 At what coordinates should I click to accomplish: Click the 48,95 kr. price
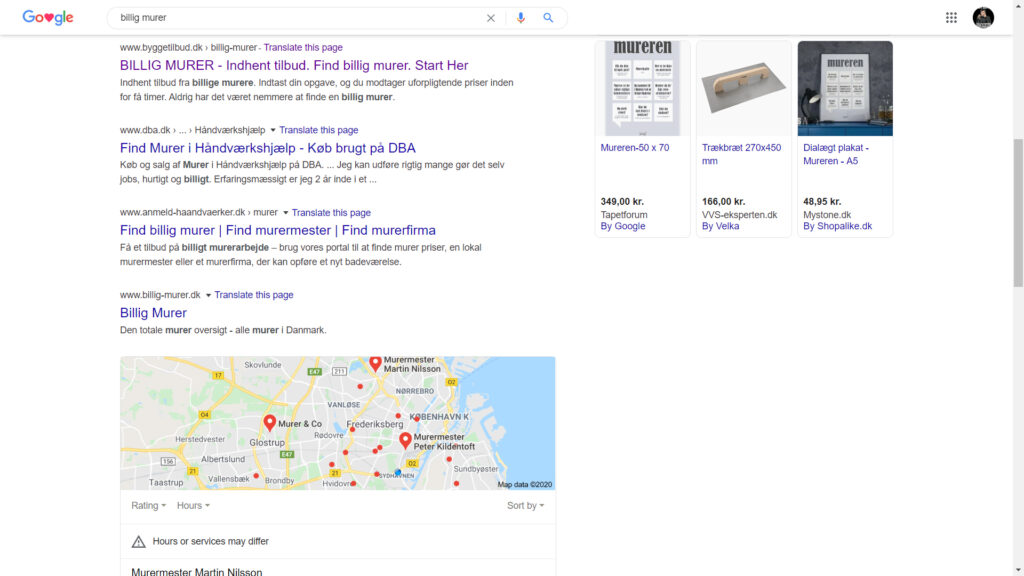pyautogui.click(x=822, y=202)
